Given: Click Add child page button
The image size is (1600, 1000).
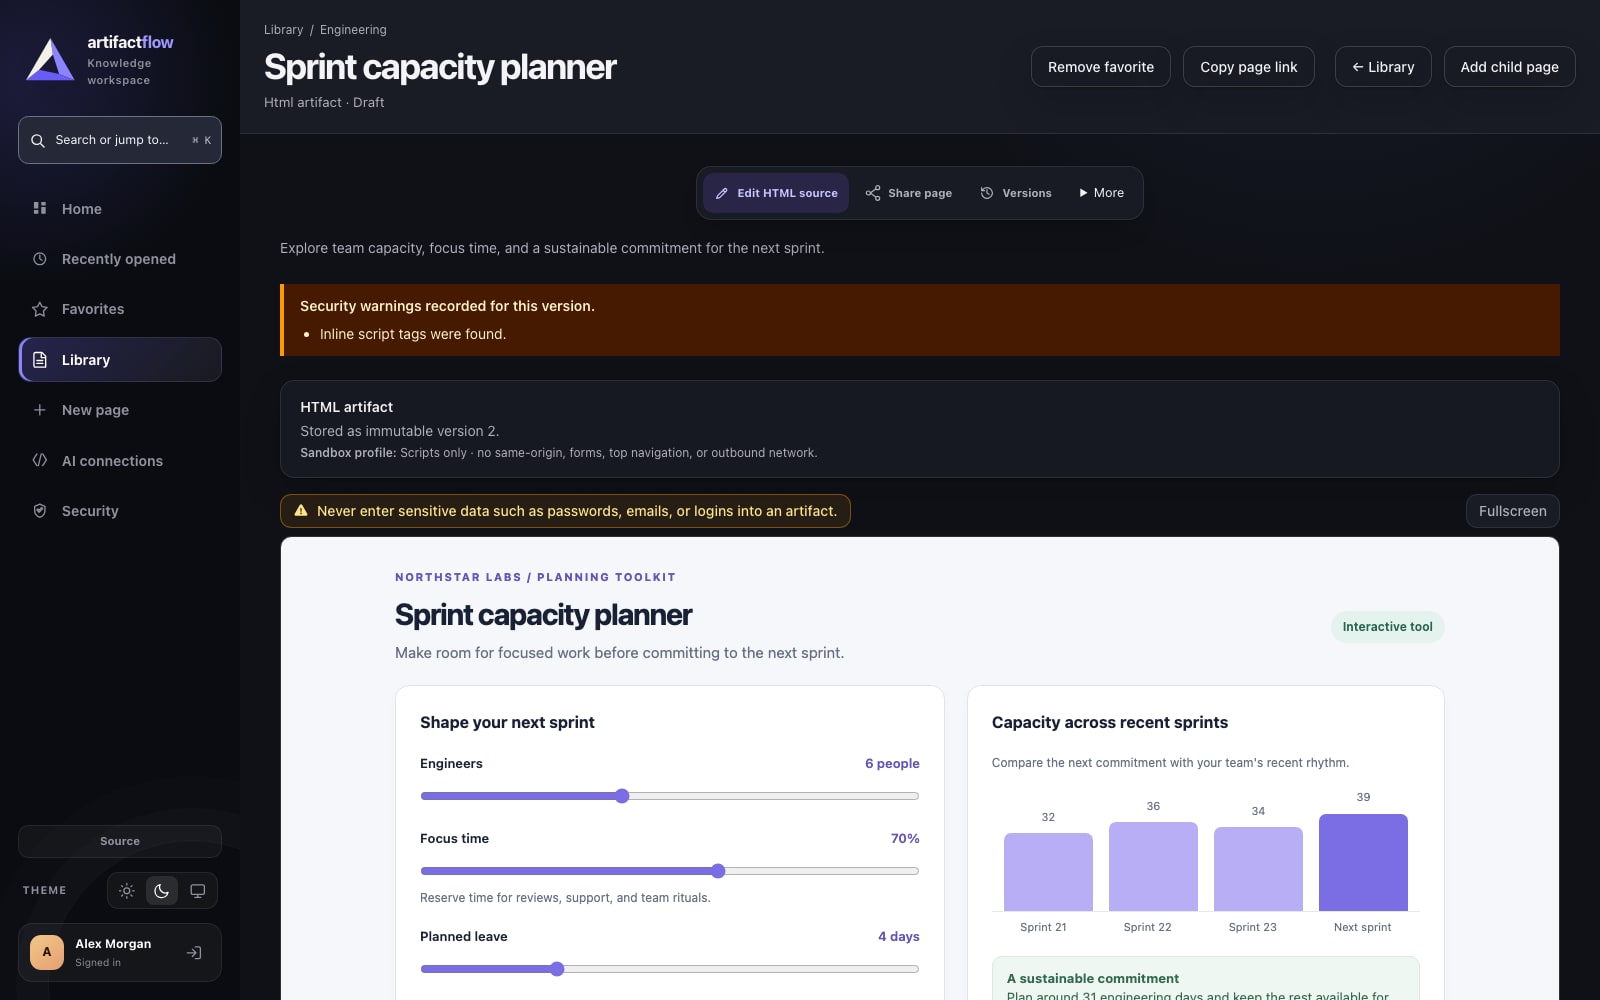Looking at the screenshot, I should [1510, 67].
